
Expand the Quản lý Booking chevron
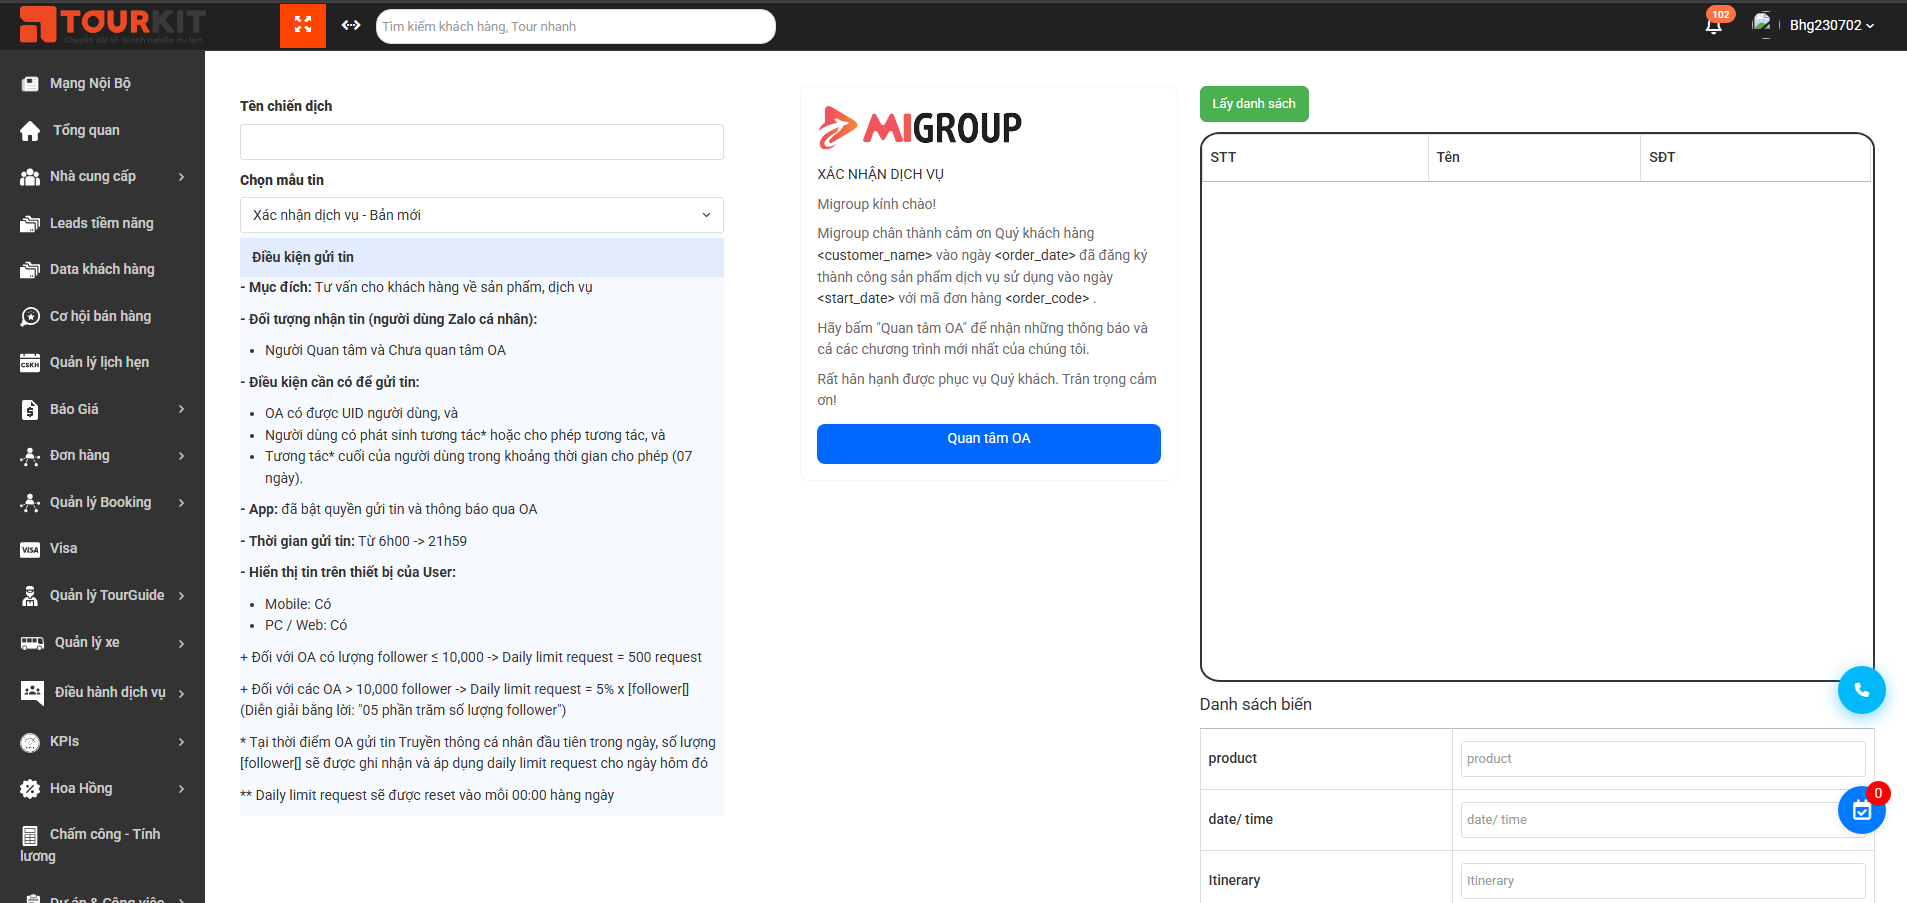pyautogui.click(x=181, y=503)
